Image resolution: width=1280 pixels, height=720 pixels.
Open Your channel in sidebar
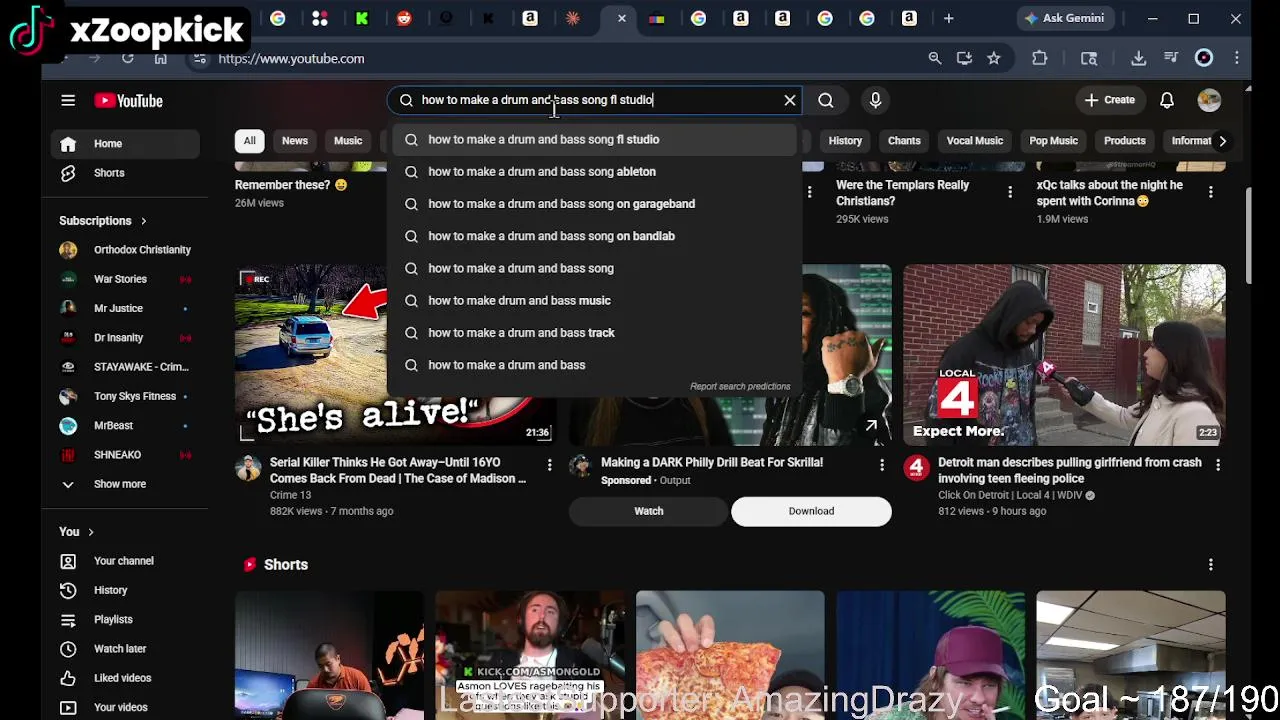[x=125, y=561]
